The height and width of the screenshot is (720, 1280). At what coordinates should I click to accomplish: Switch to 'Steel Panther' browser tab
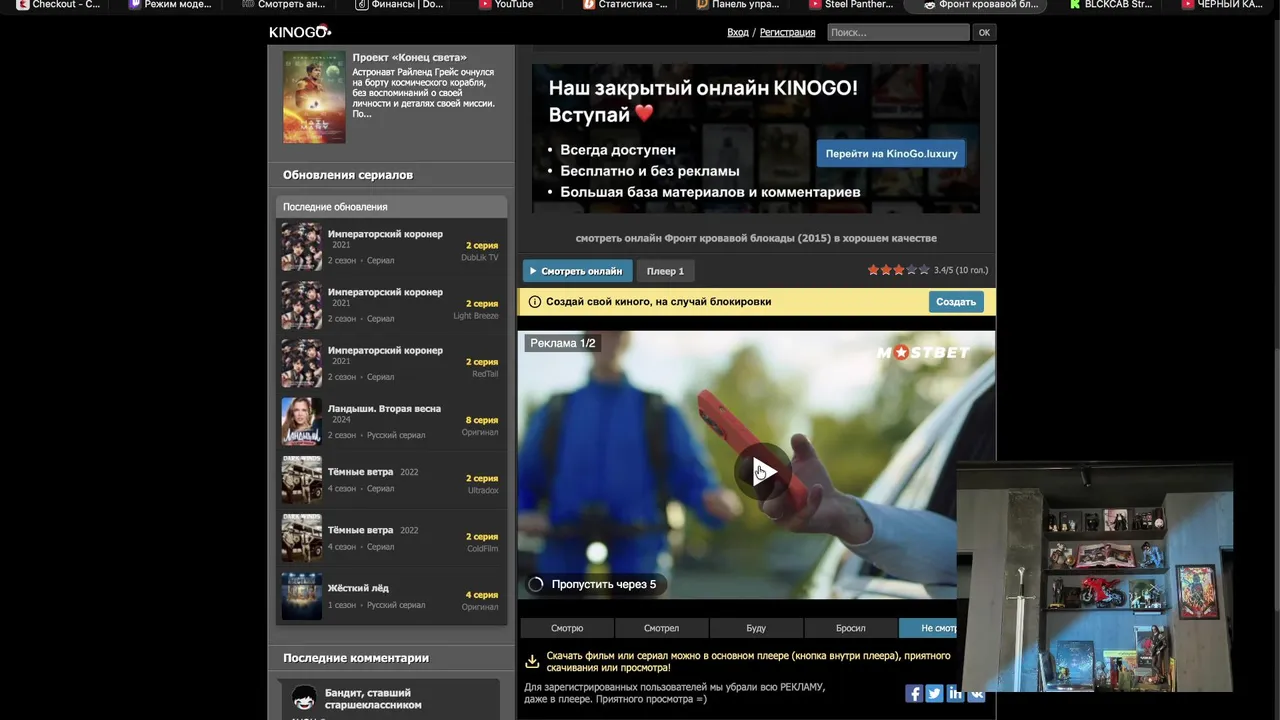[852, 5]
